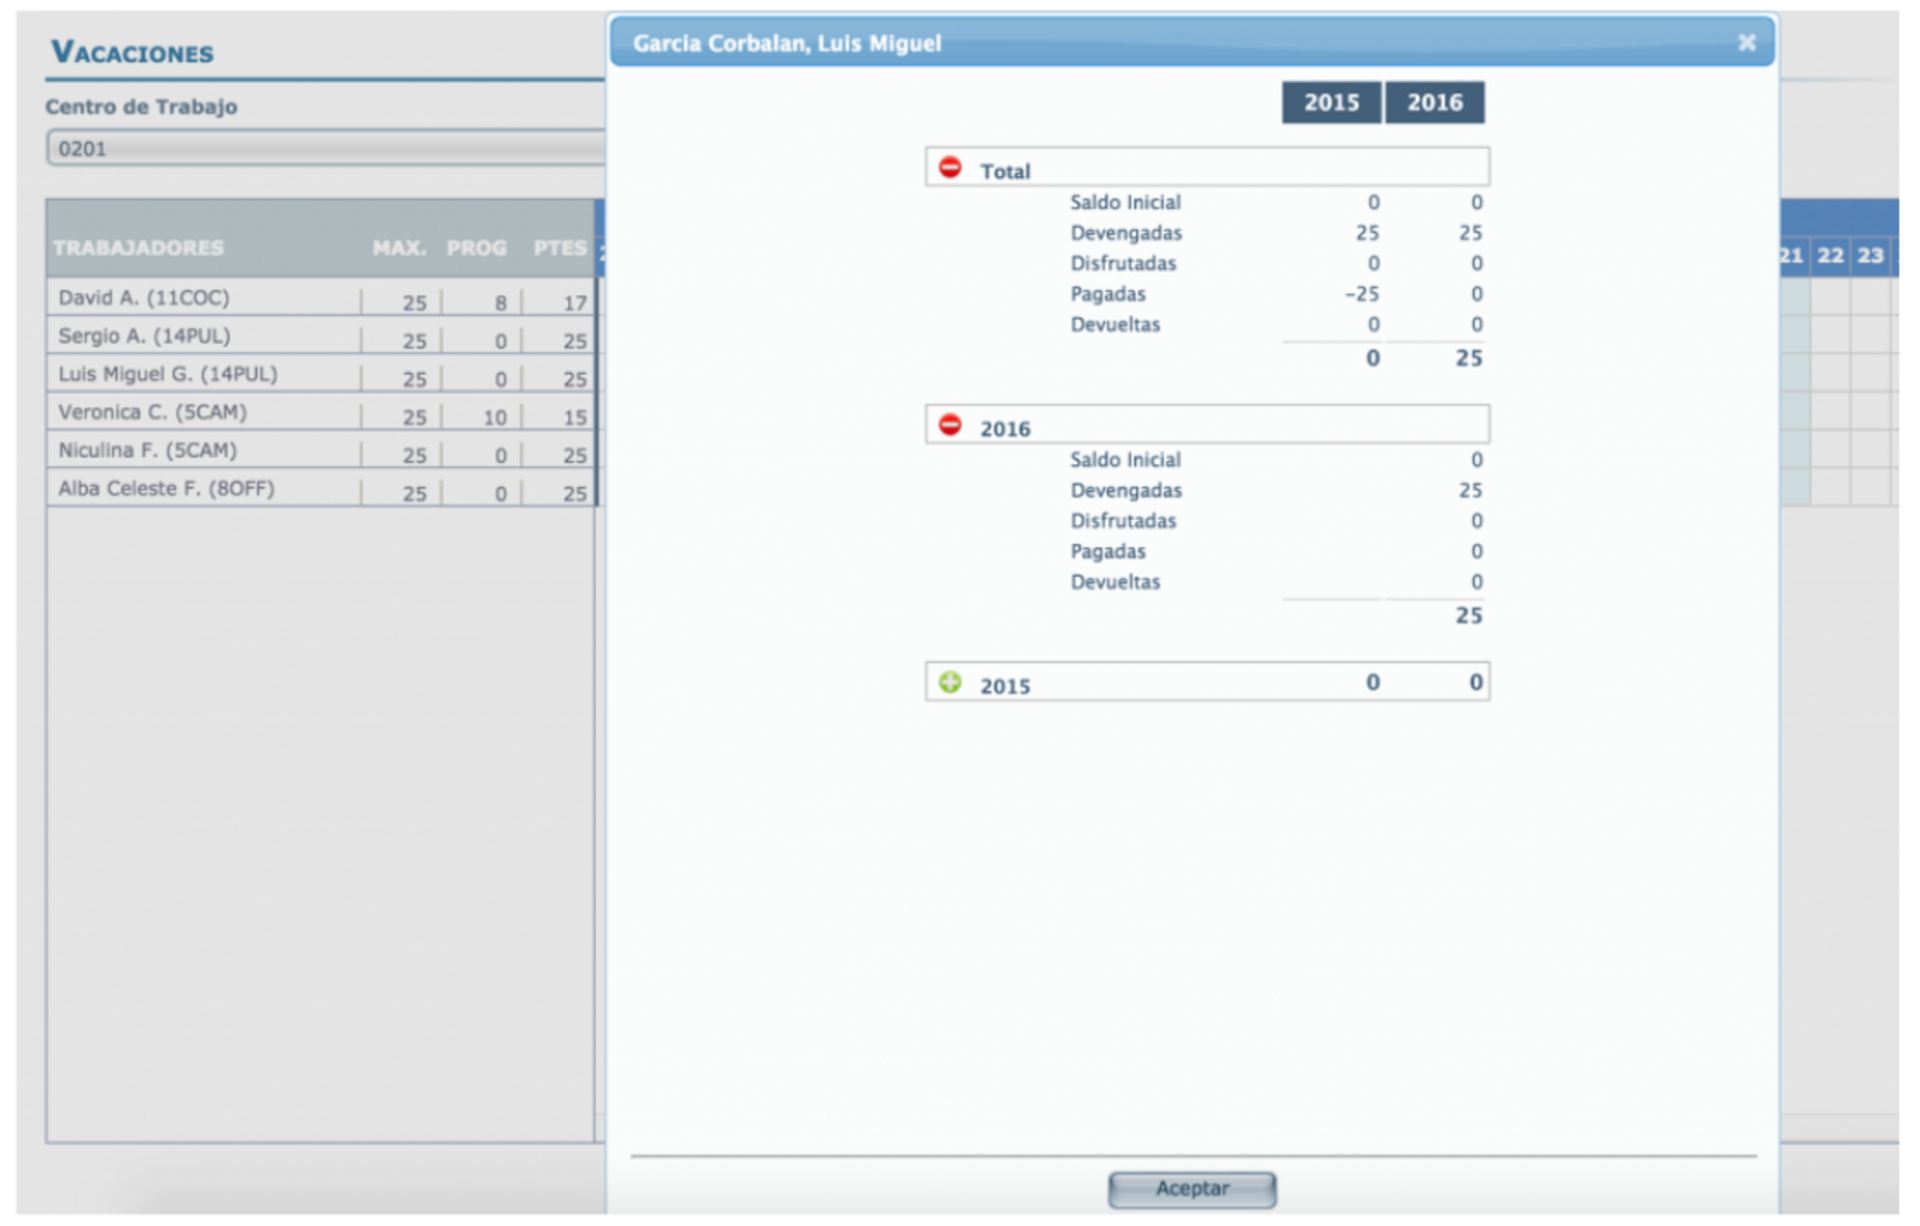Viewport: 1920px width, 1226px height.
Task: Select worker David A. (11COC)
Action: pyautogui.click(x=144, y=298)
